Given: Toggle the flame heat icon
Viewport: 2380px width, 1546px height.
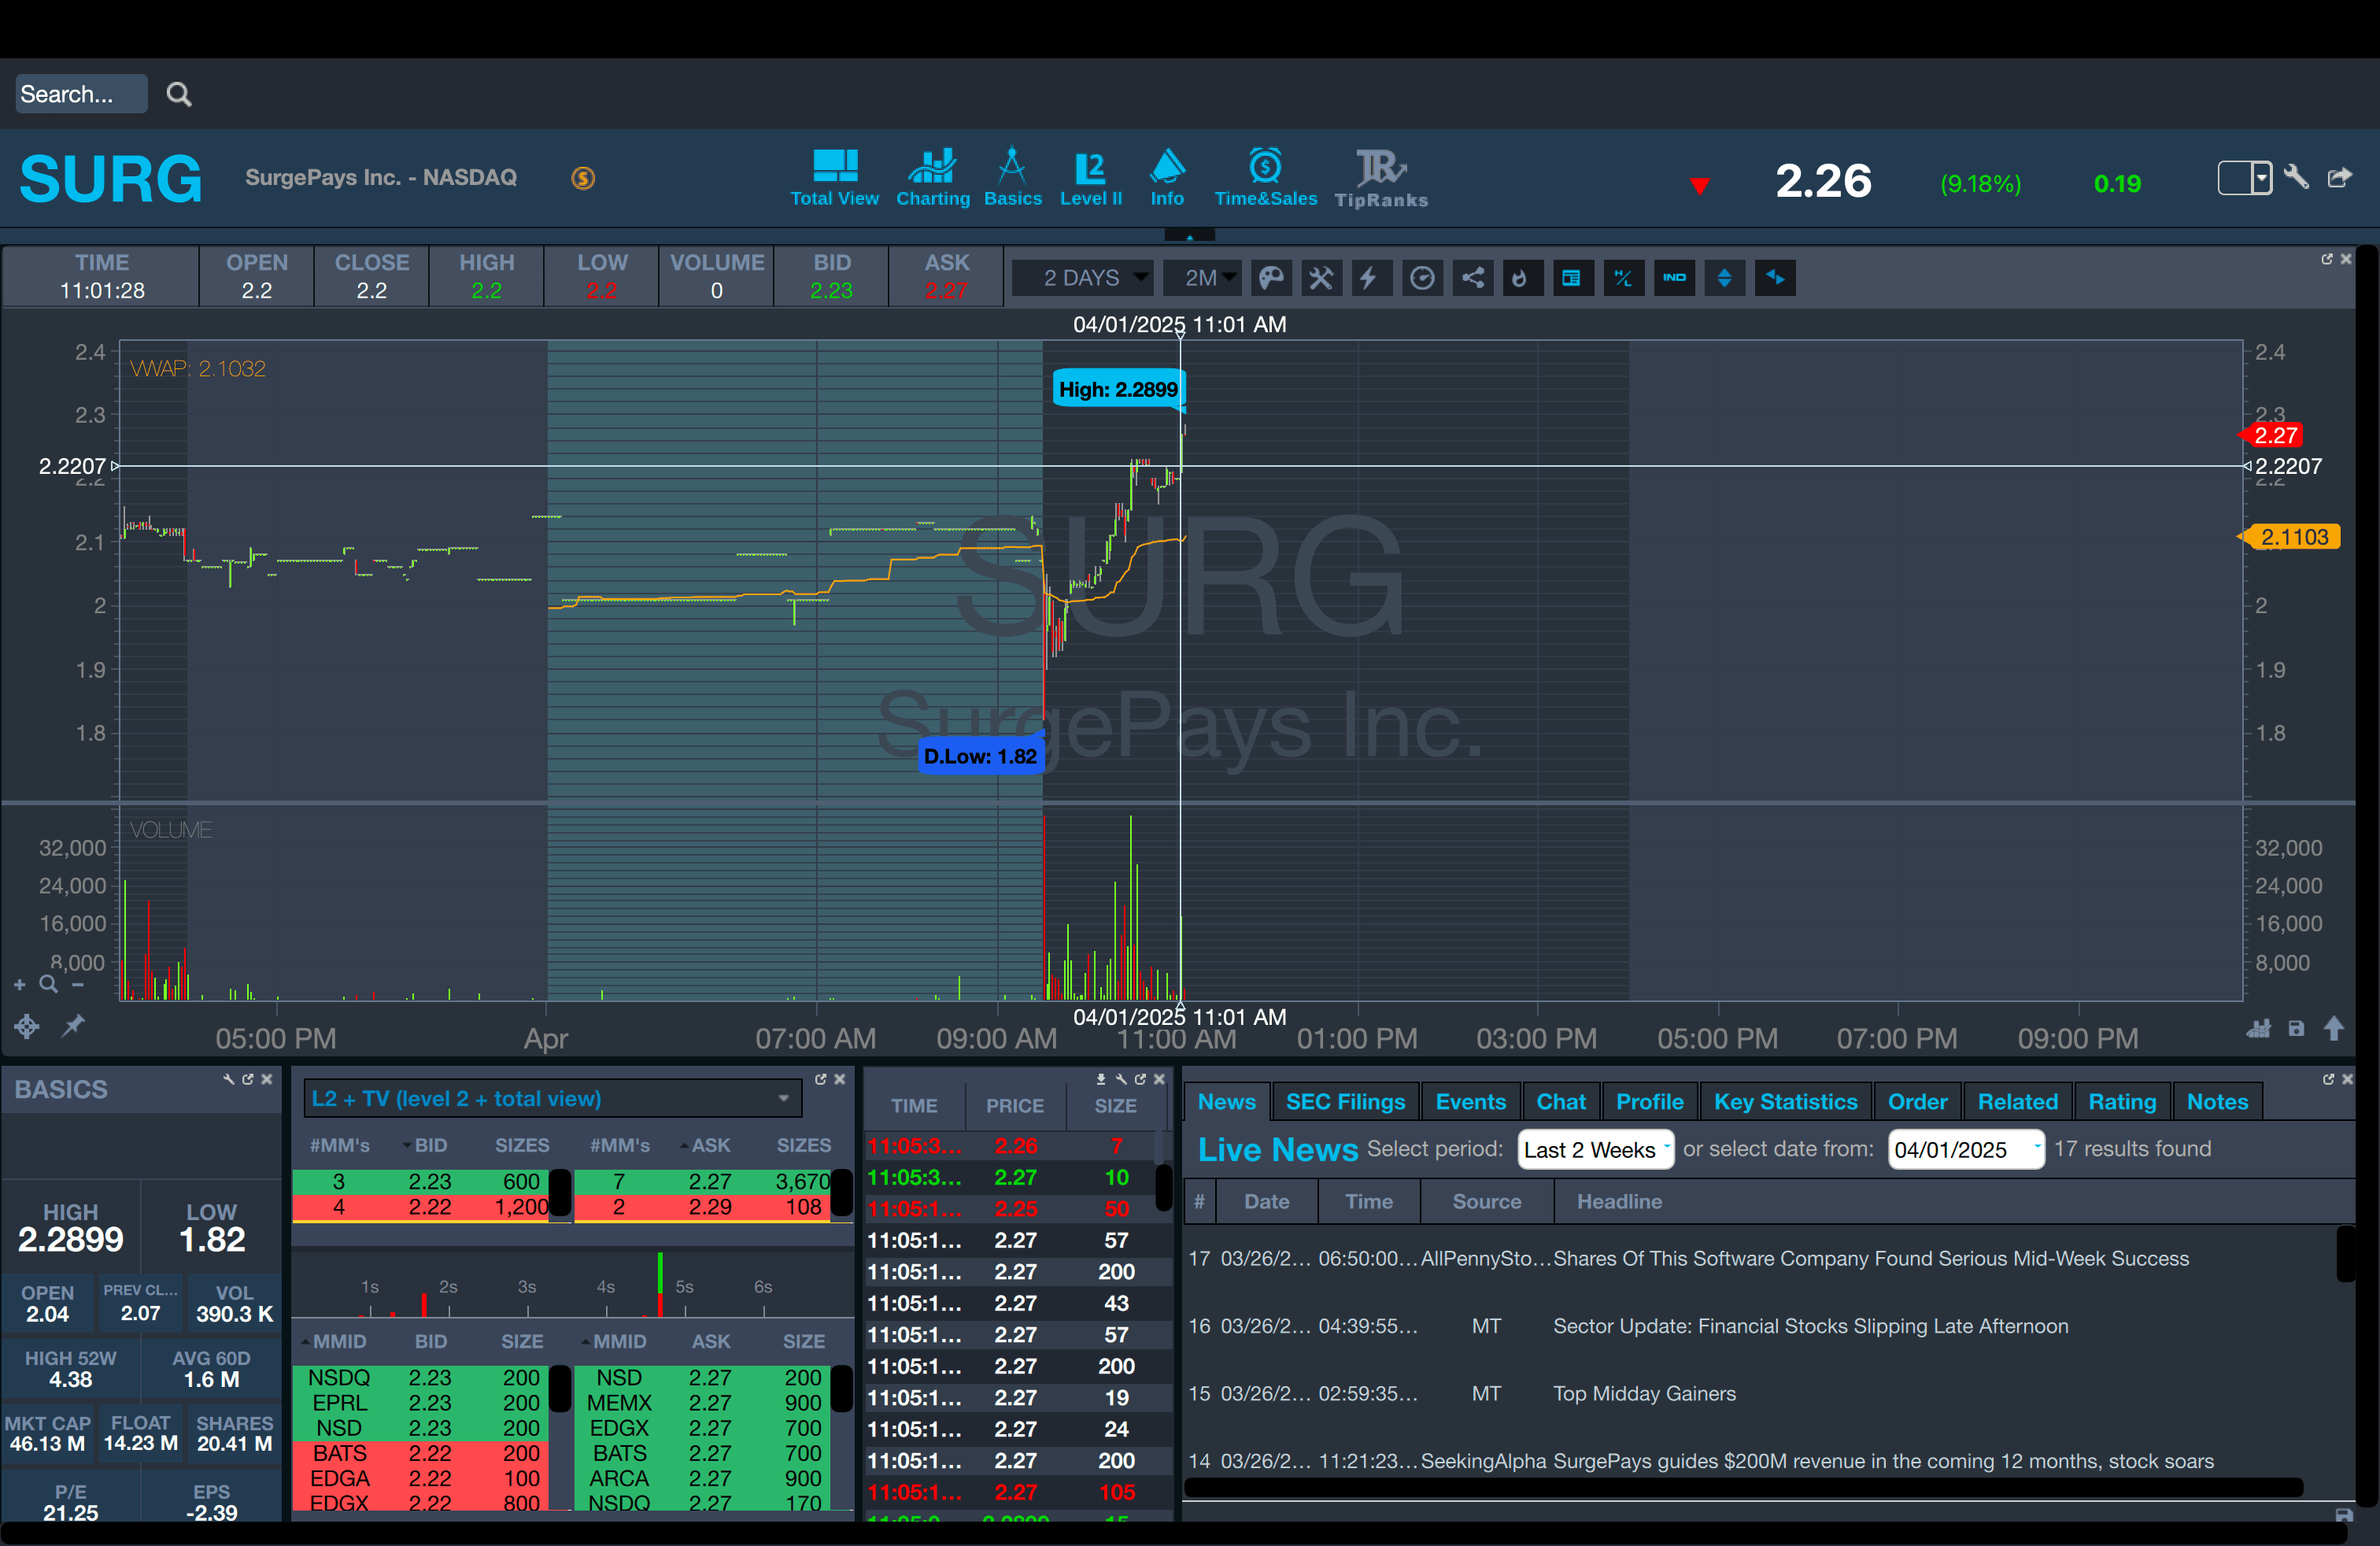Looking at the screenshot, I should 1520,278.
